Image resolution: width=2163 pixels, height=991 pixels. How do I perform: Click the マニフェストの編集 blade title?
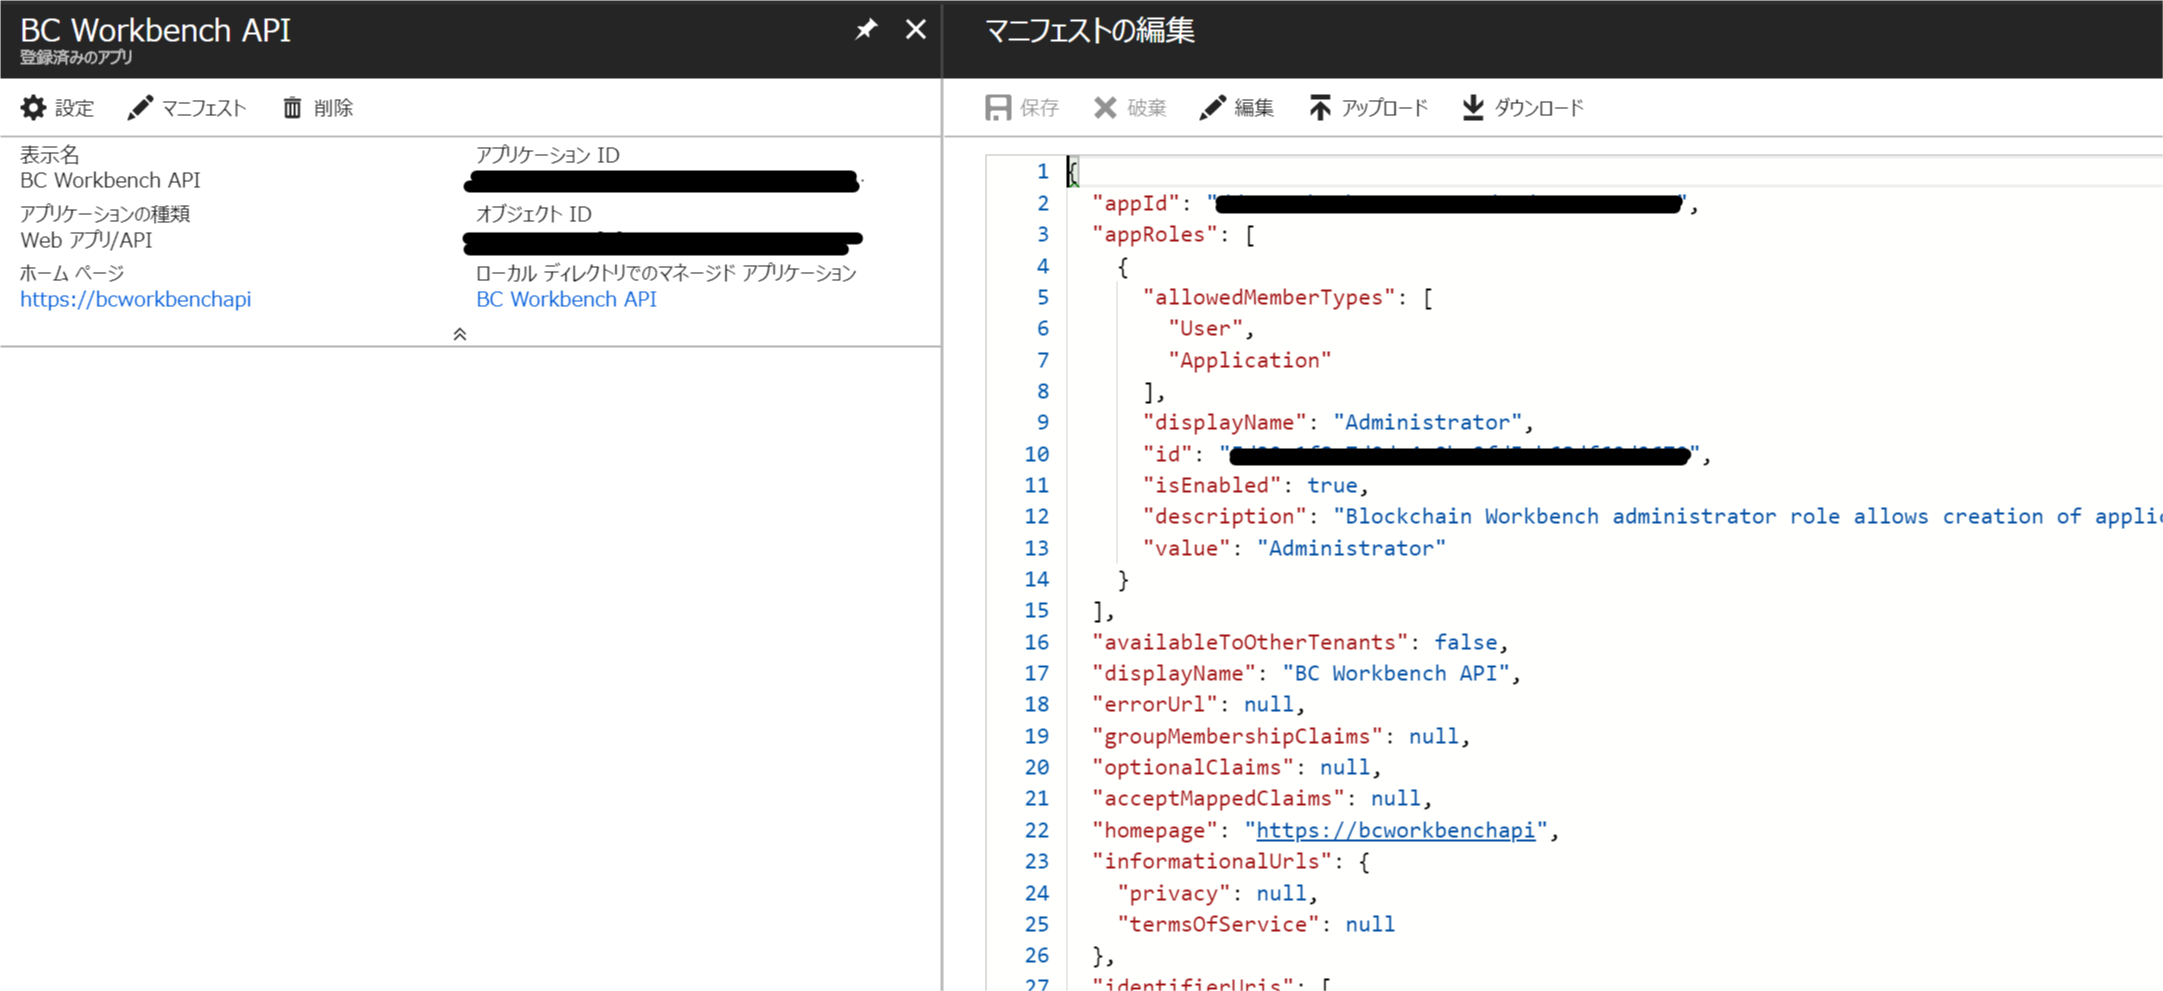coord(1089,31)
